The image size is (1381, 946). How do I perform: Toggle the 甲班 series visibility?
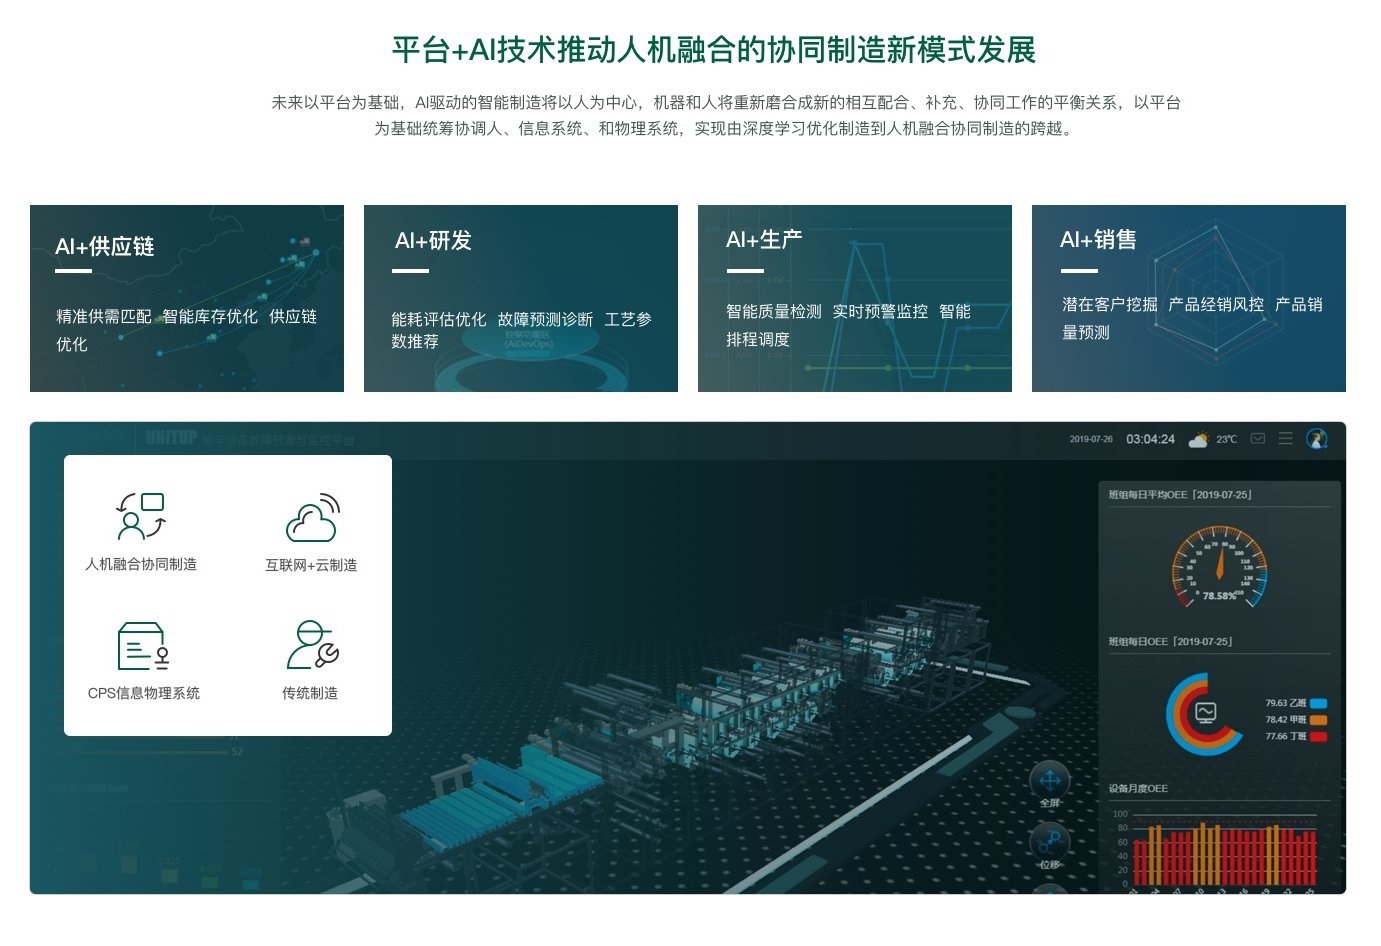pyautogui.click(x=1320, y=720)
